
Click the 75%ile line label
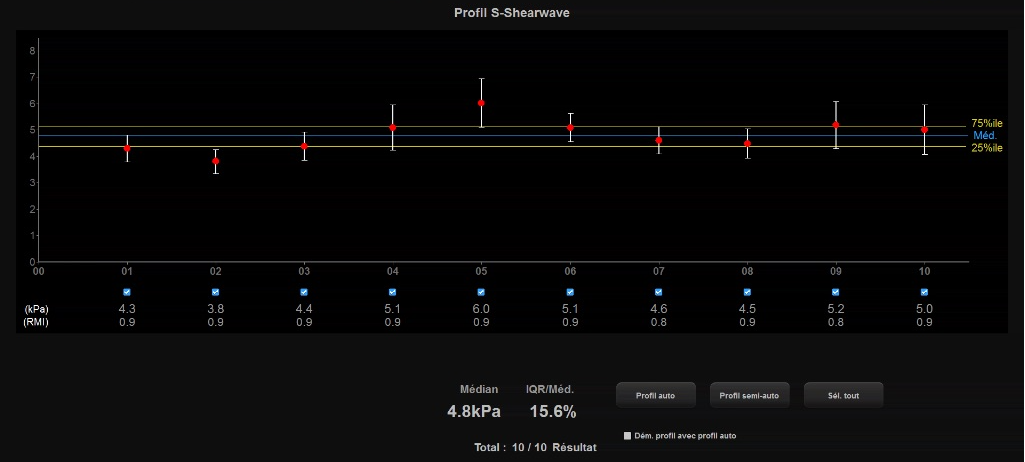coord(986,123)
